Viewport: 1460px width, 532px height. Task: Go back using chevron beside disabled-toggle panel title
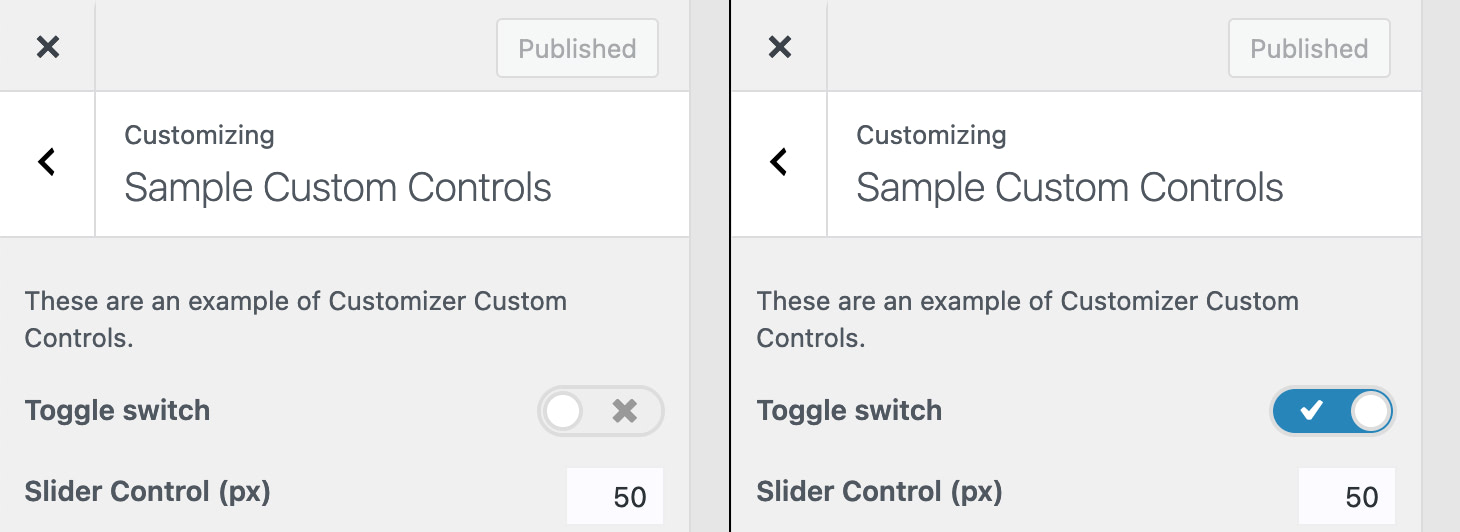point(47,162)
